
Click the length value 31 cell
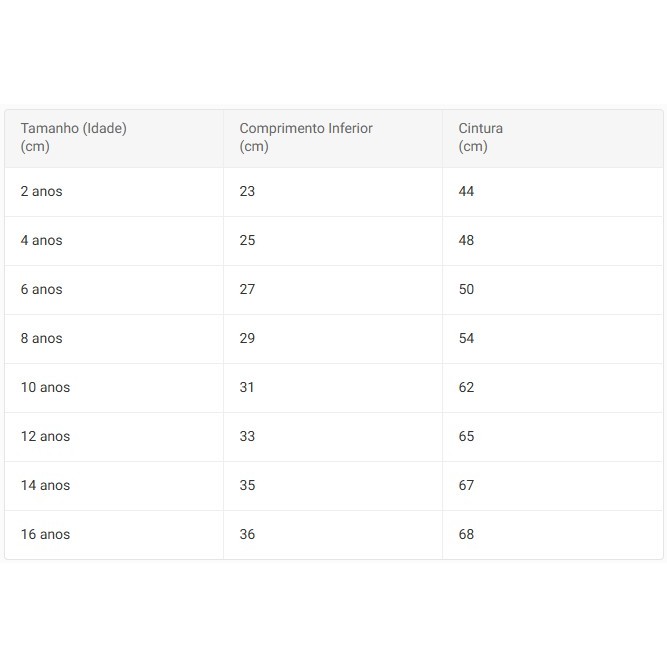click(x=247, y=387)
